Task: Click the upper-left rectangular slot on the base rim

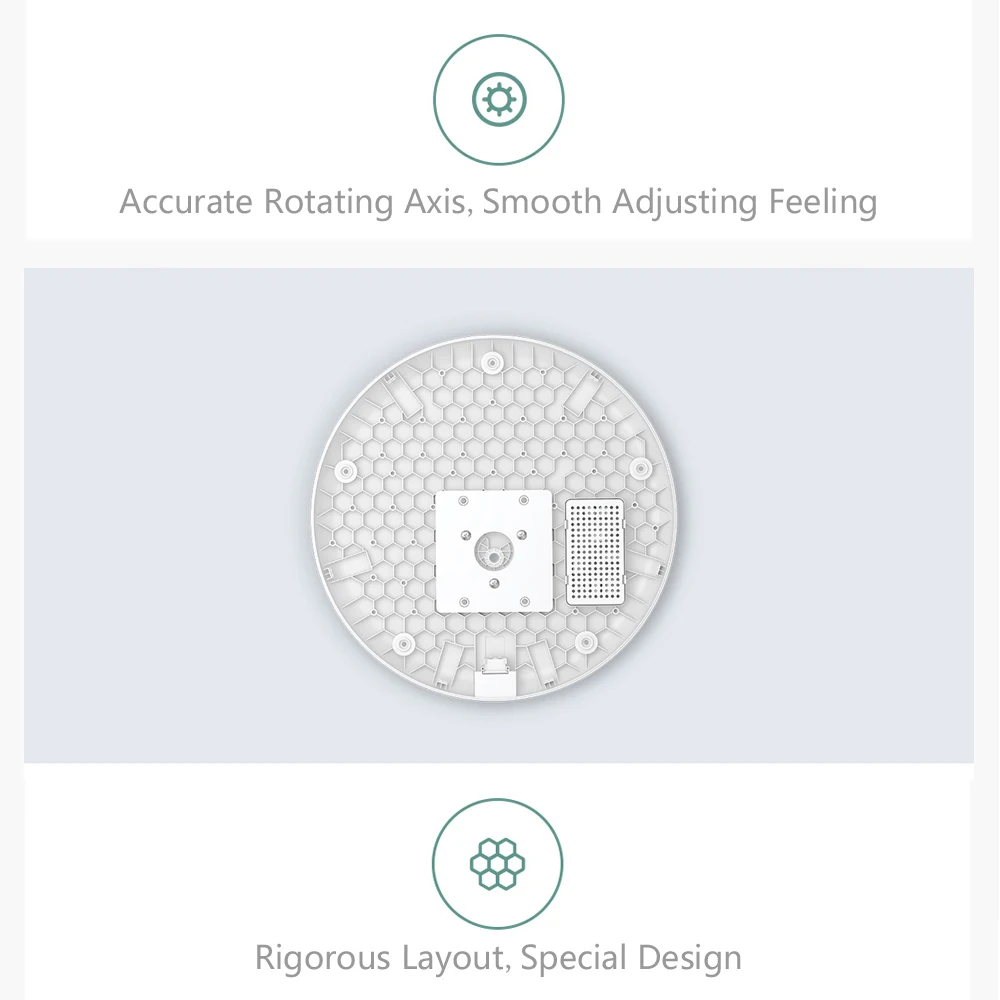Action: (402, 394)
